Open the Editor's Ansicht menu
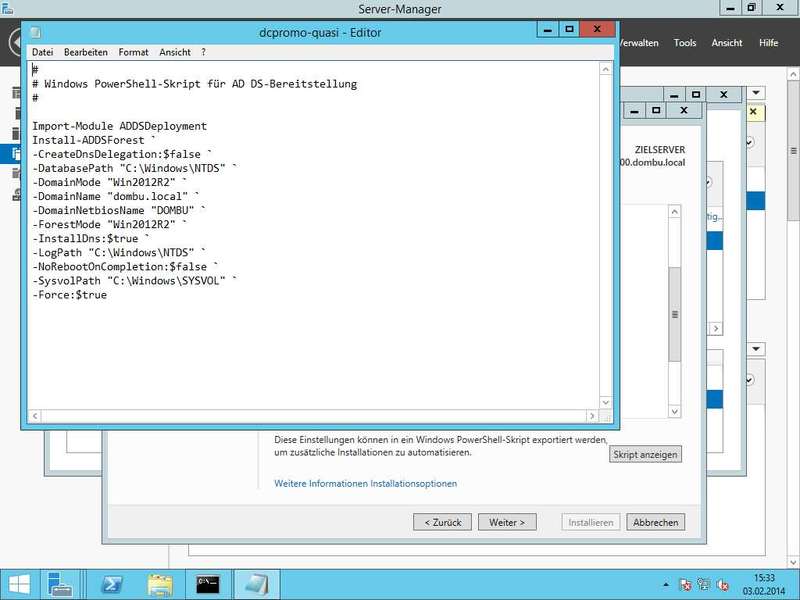Screen dimensions: 800x600 [174, 52]
